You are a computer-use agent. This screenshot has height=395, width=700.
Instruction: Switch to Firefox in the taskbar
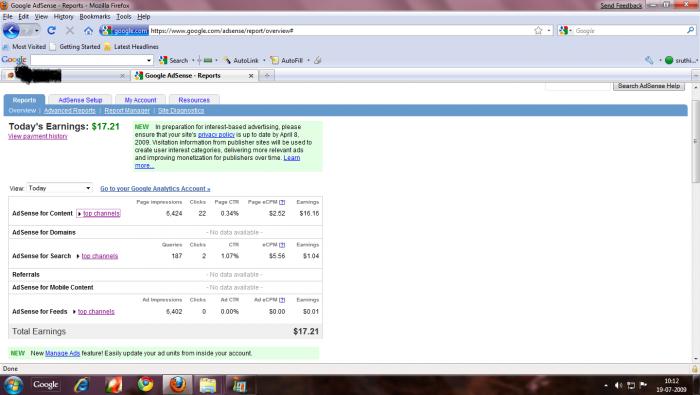177,385
